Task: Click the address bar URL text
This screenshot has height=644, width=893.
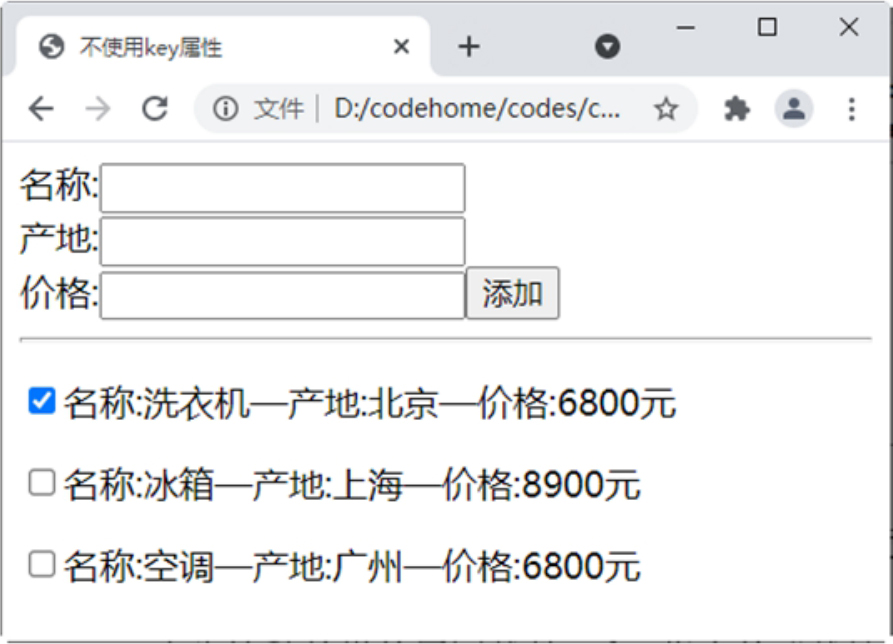Action: tap(477, 108)
